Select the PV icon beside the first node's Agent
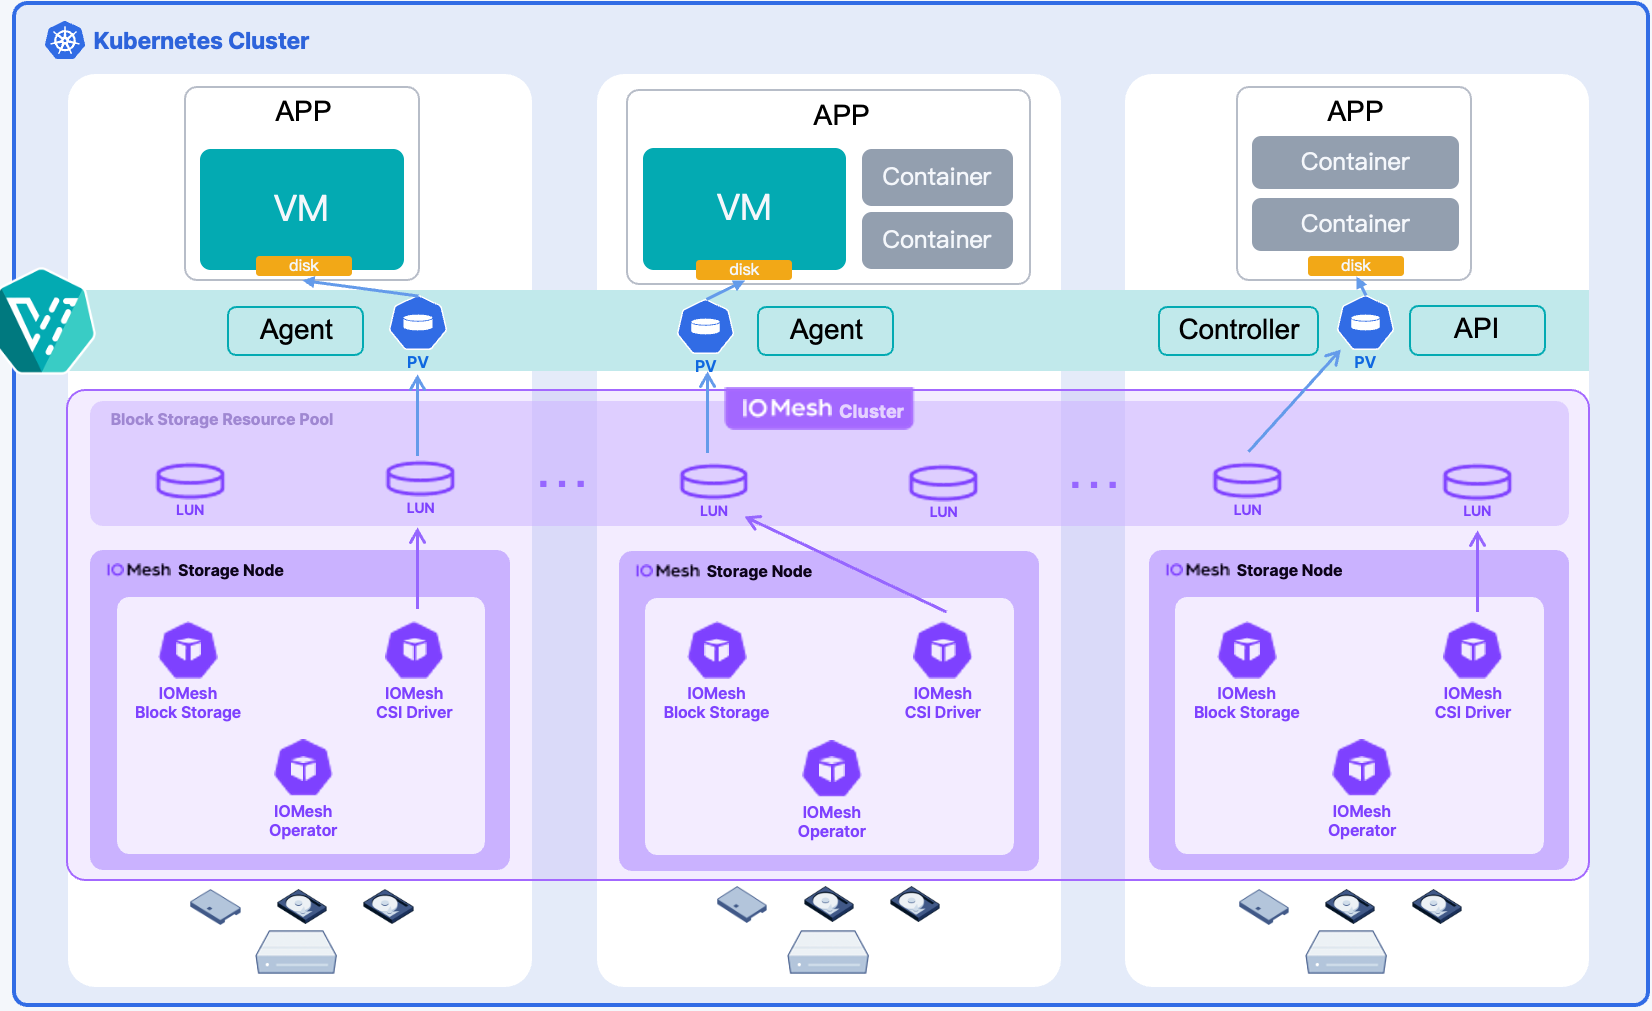The height and width of the screenshot is (1011, 1652). click(418, 323)
